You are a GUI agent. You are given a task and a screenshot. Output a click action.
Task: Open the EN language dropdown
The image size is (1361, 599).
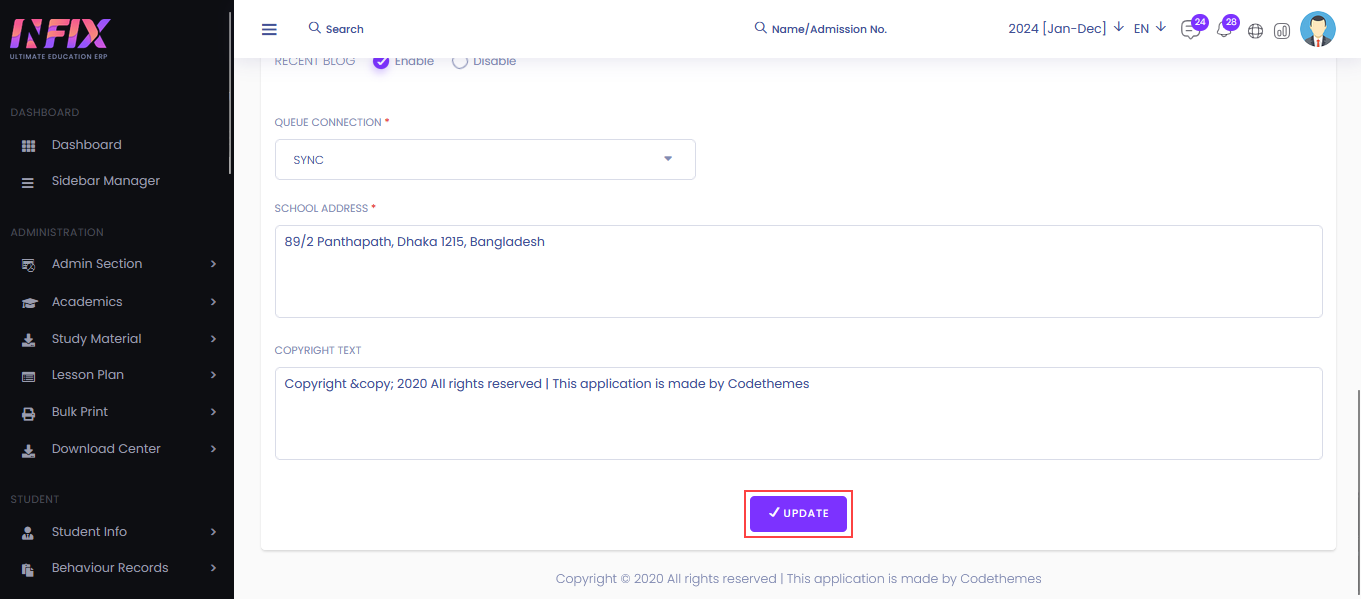(x=1150, y=28)
